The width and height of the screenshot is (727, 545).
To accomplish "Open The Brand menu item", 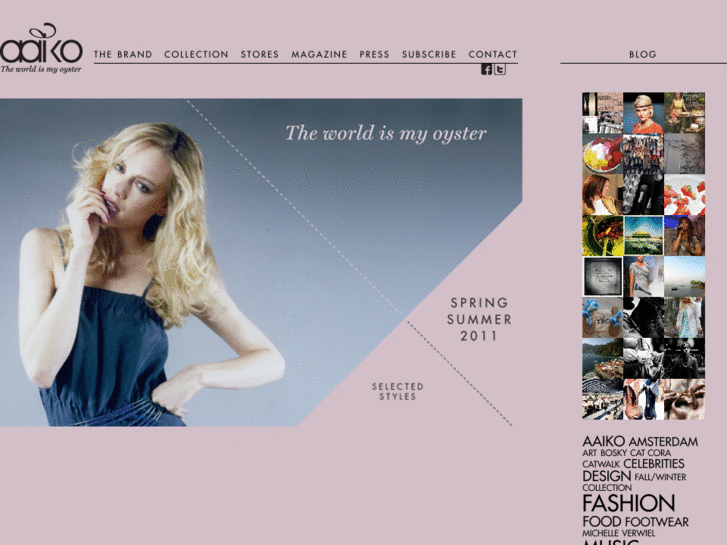I will coord(123,54).
